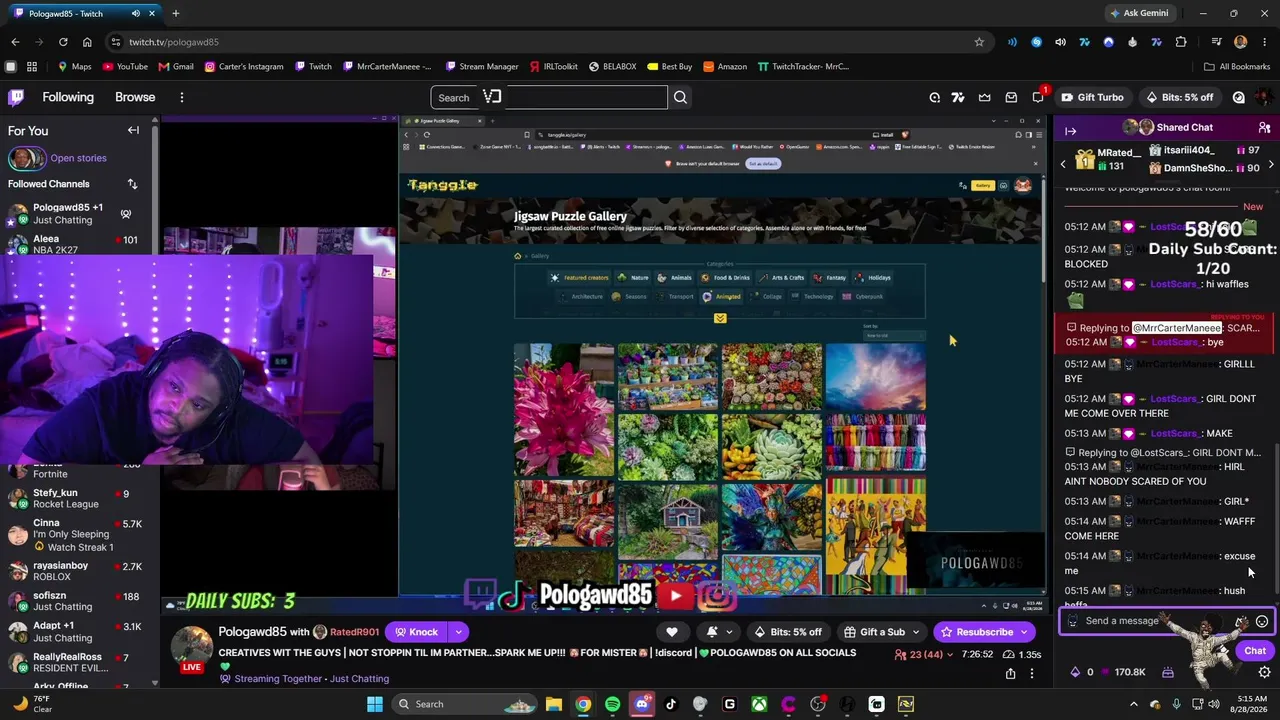Open Chrome apps grid in bookmarks bar
The height and width of the screenshot is (720, 1280).
click(32, 67)
